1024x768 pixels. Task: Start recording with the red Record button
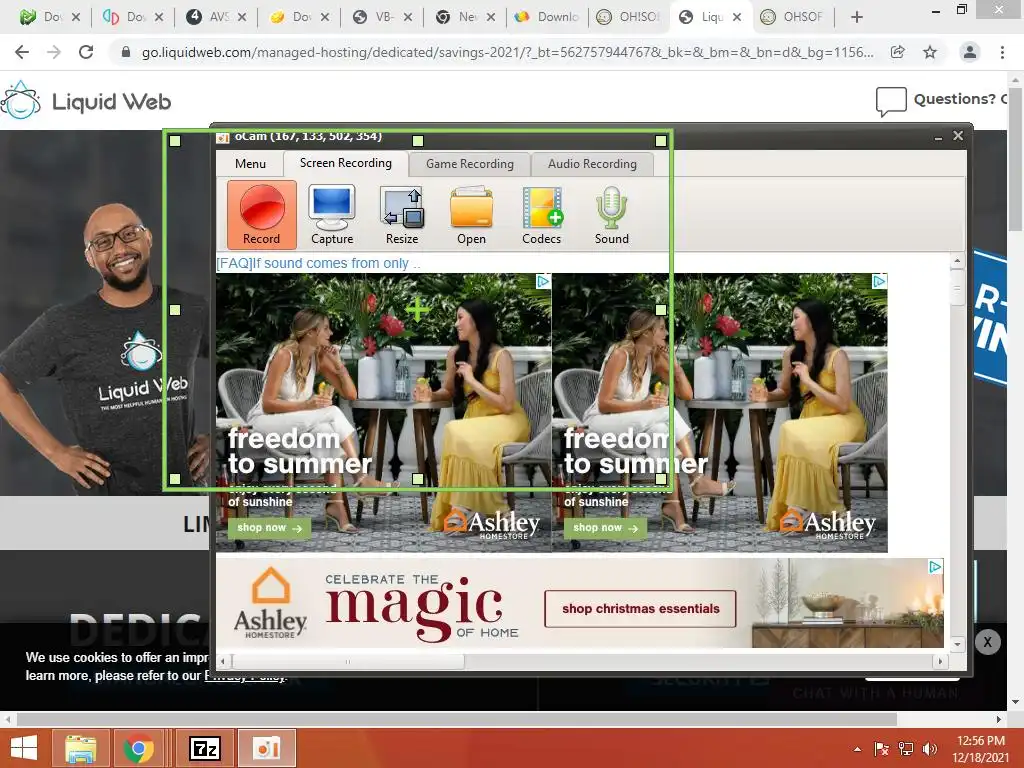coord(261,215)
